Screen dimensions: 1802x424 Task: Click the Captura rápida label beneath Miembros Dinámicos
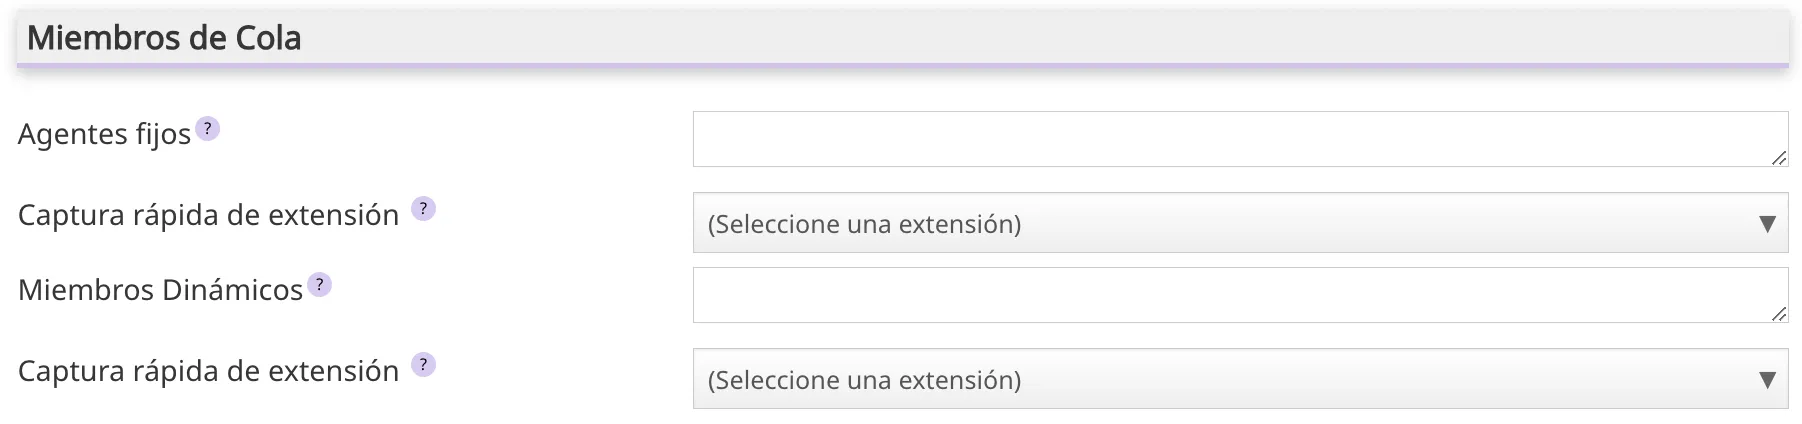(x=208, y=371)
